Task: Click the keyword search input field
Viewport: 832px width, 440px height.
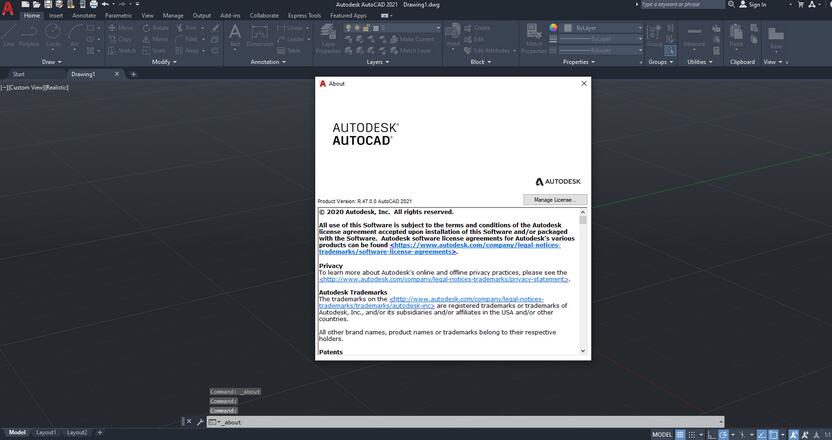Action: point(682,4)
